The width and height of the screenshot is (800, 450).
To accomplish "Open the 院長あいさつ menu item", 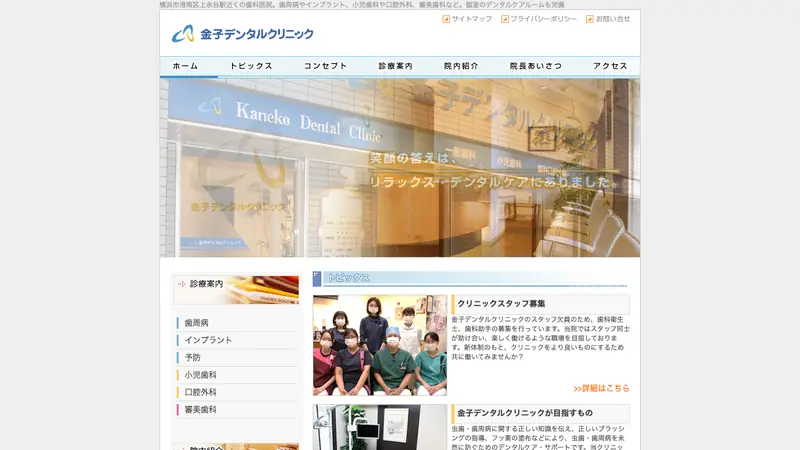I will pos(536,66).
